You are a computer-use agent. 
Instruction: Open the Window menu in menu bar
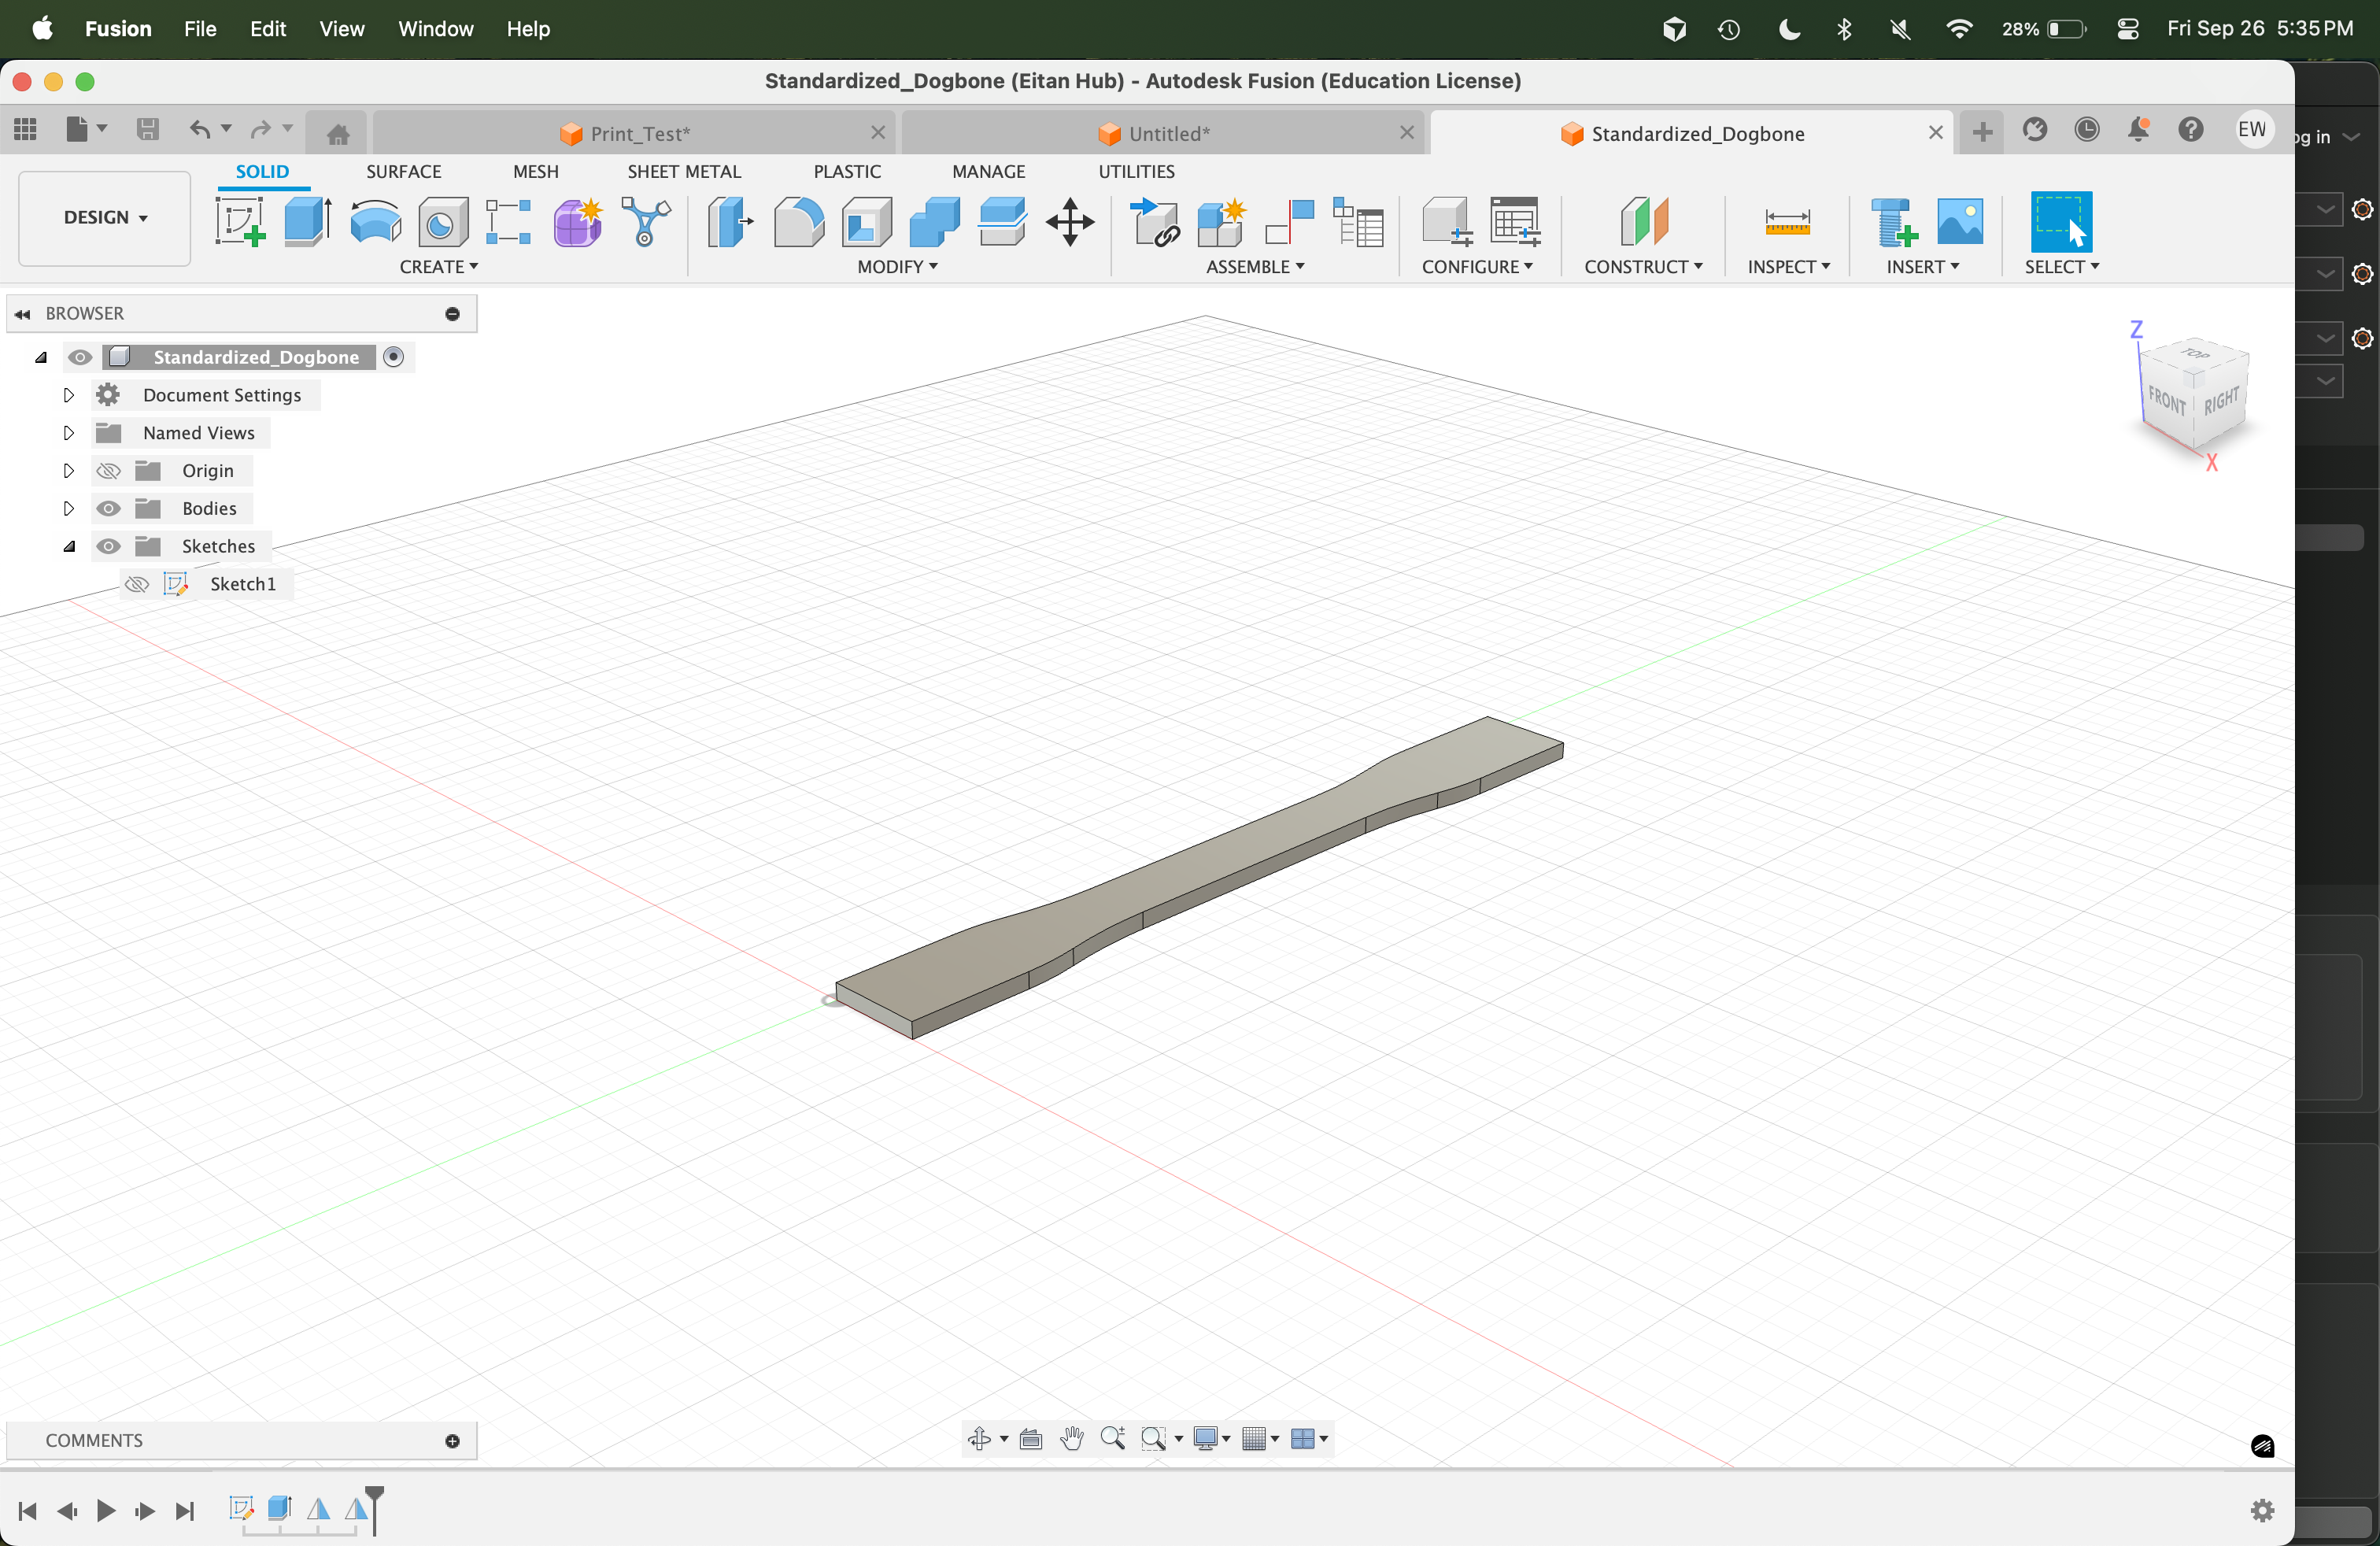pos(435,29)
